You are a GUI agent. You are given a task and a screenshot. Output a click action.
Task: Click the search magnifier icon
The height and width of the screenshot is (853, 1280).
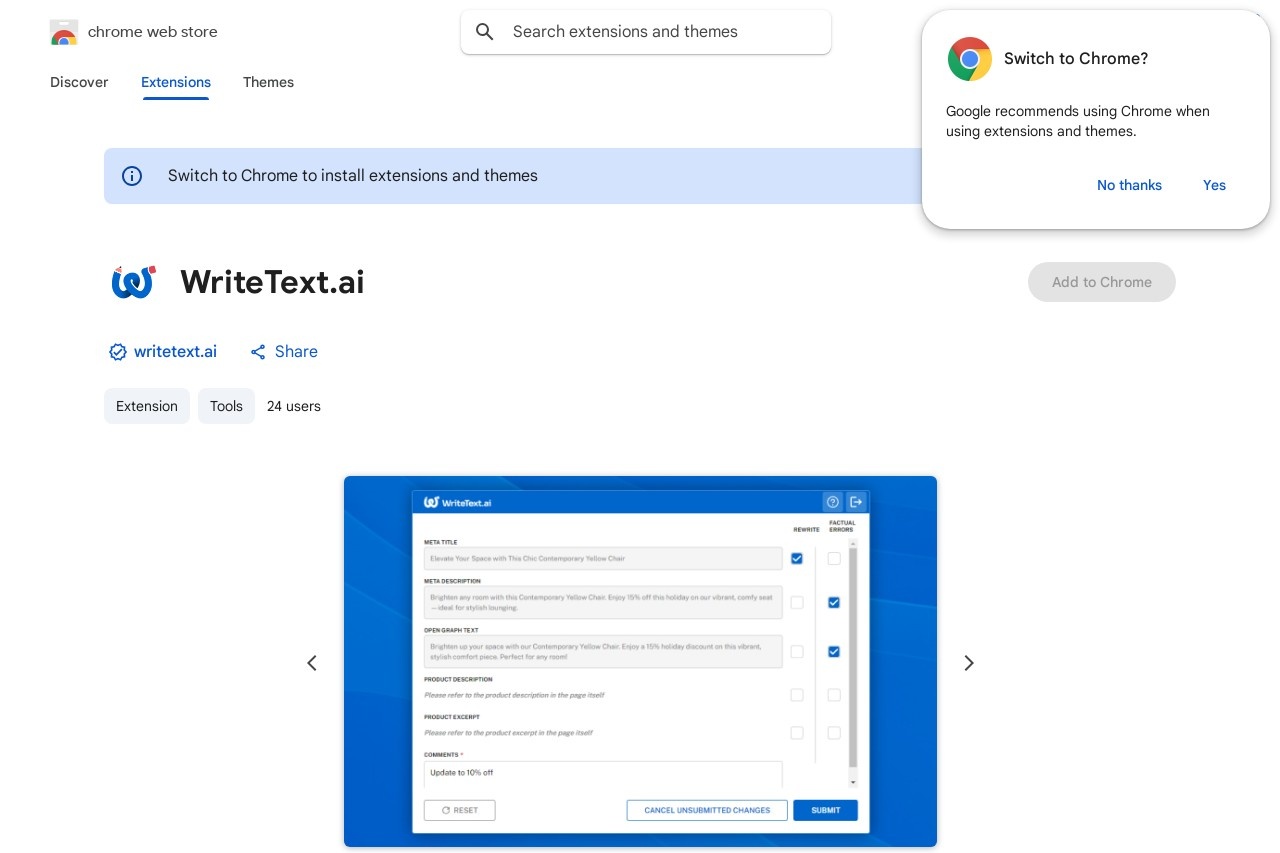click(485, 32)
